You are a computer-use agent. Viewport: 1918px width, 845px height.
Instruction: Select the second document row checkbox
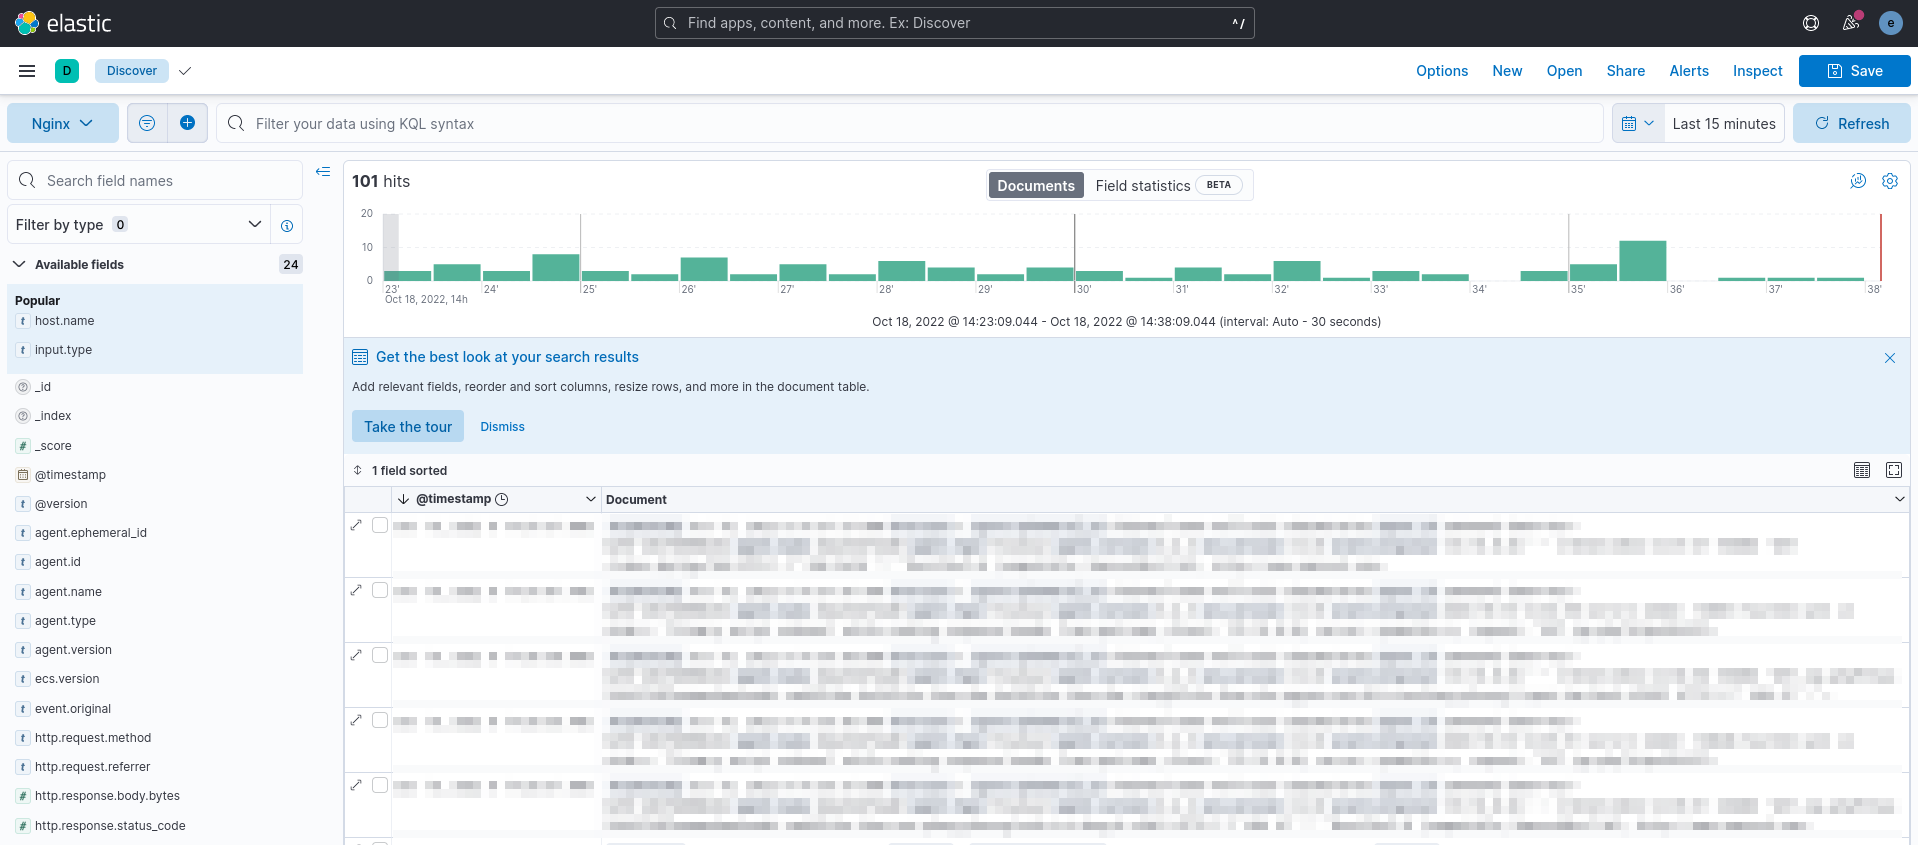point(380,590)
